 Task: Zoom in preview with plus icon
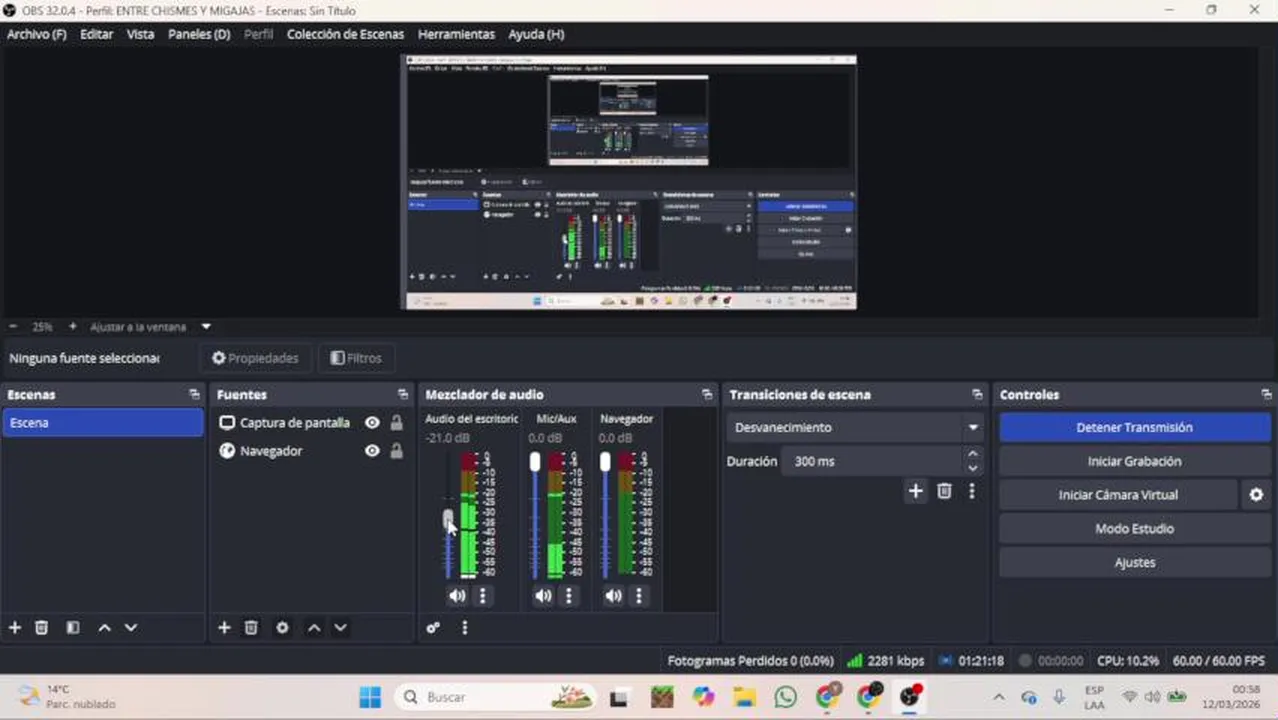tap(72, 326)
